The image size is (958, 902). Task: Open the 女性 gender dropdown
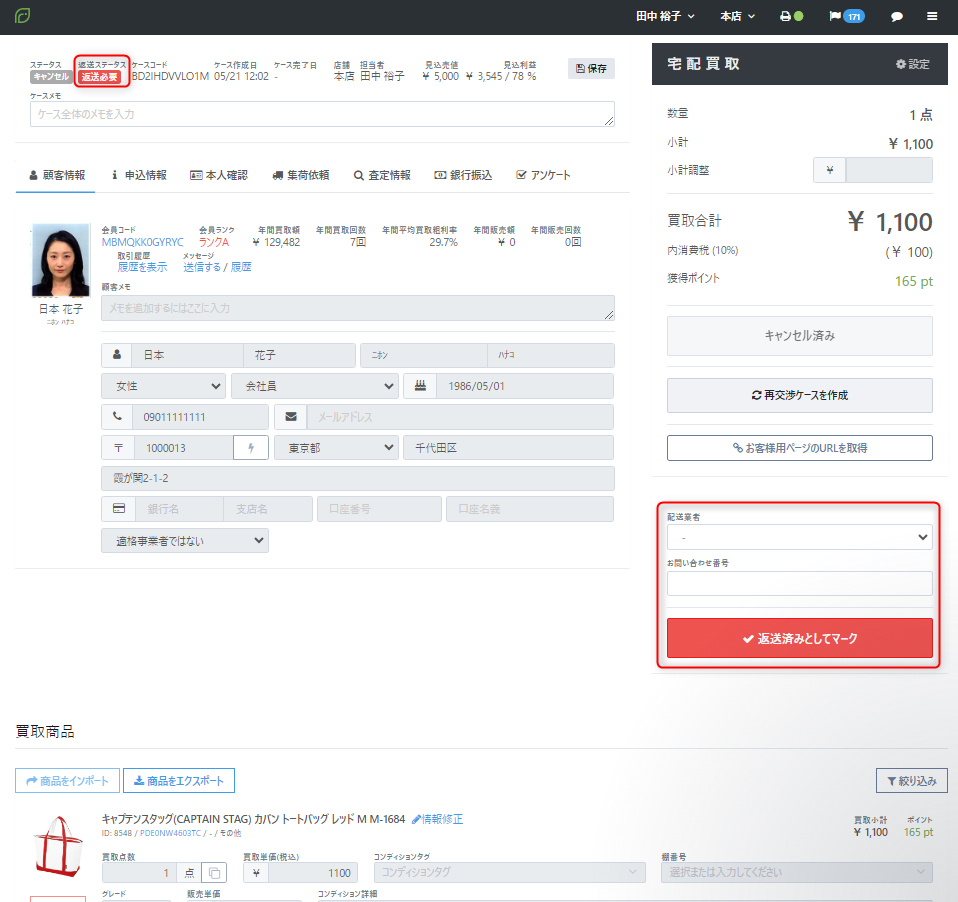pyautogui.click(x=163, y=386)
